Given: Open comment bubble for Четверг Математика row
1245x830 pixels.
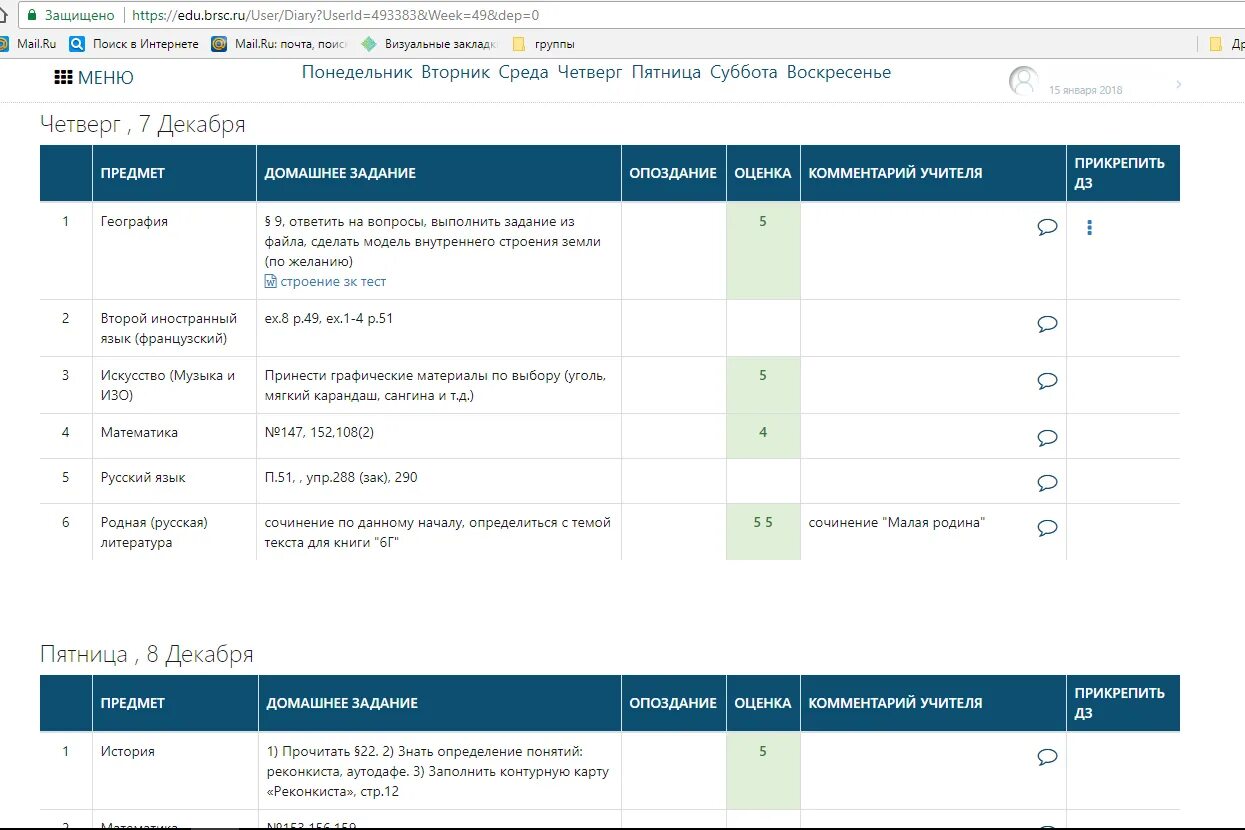Looking at the screenshot, I should coord(1047,437).
